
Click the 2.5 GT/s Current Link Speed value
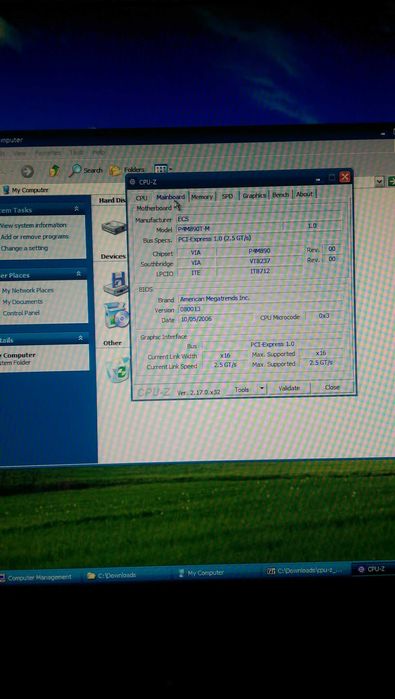coord(225,365)
